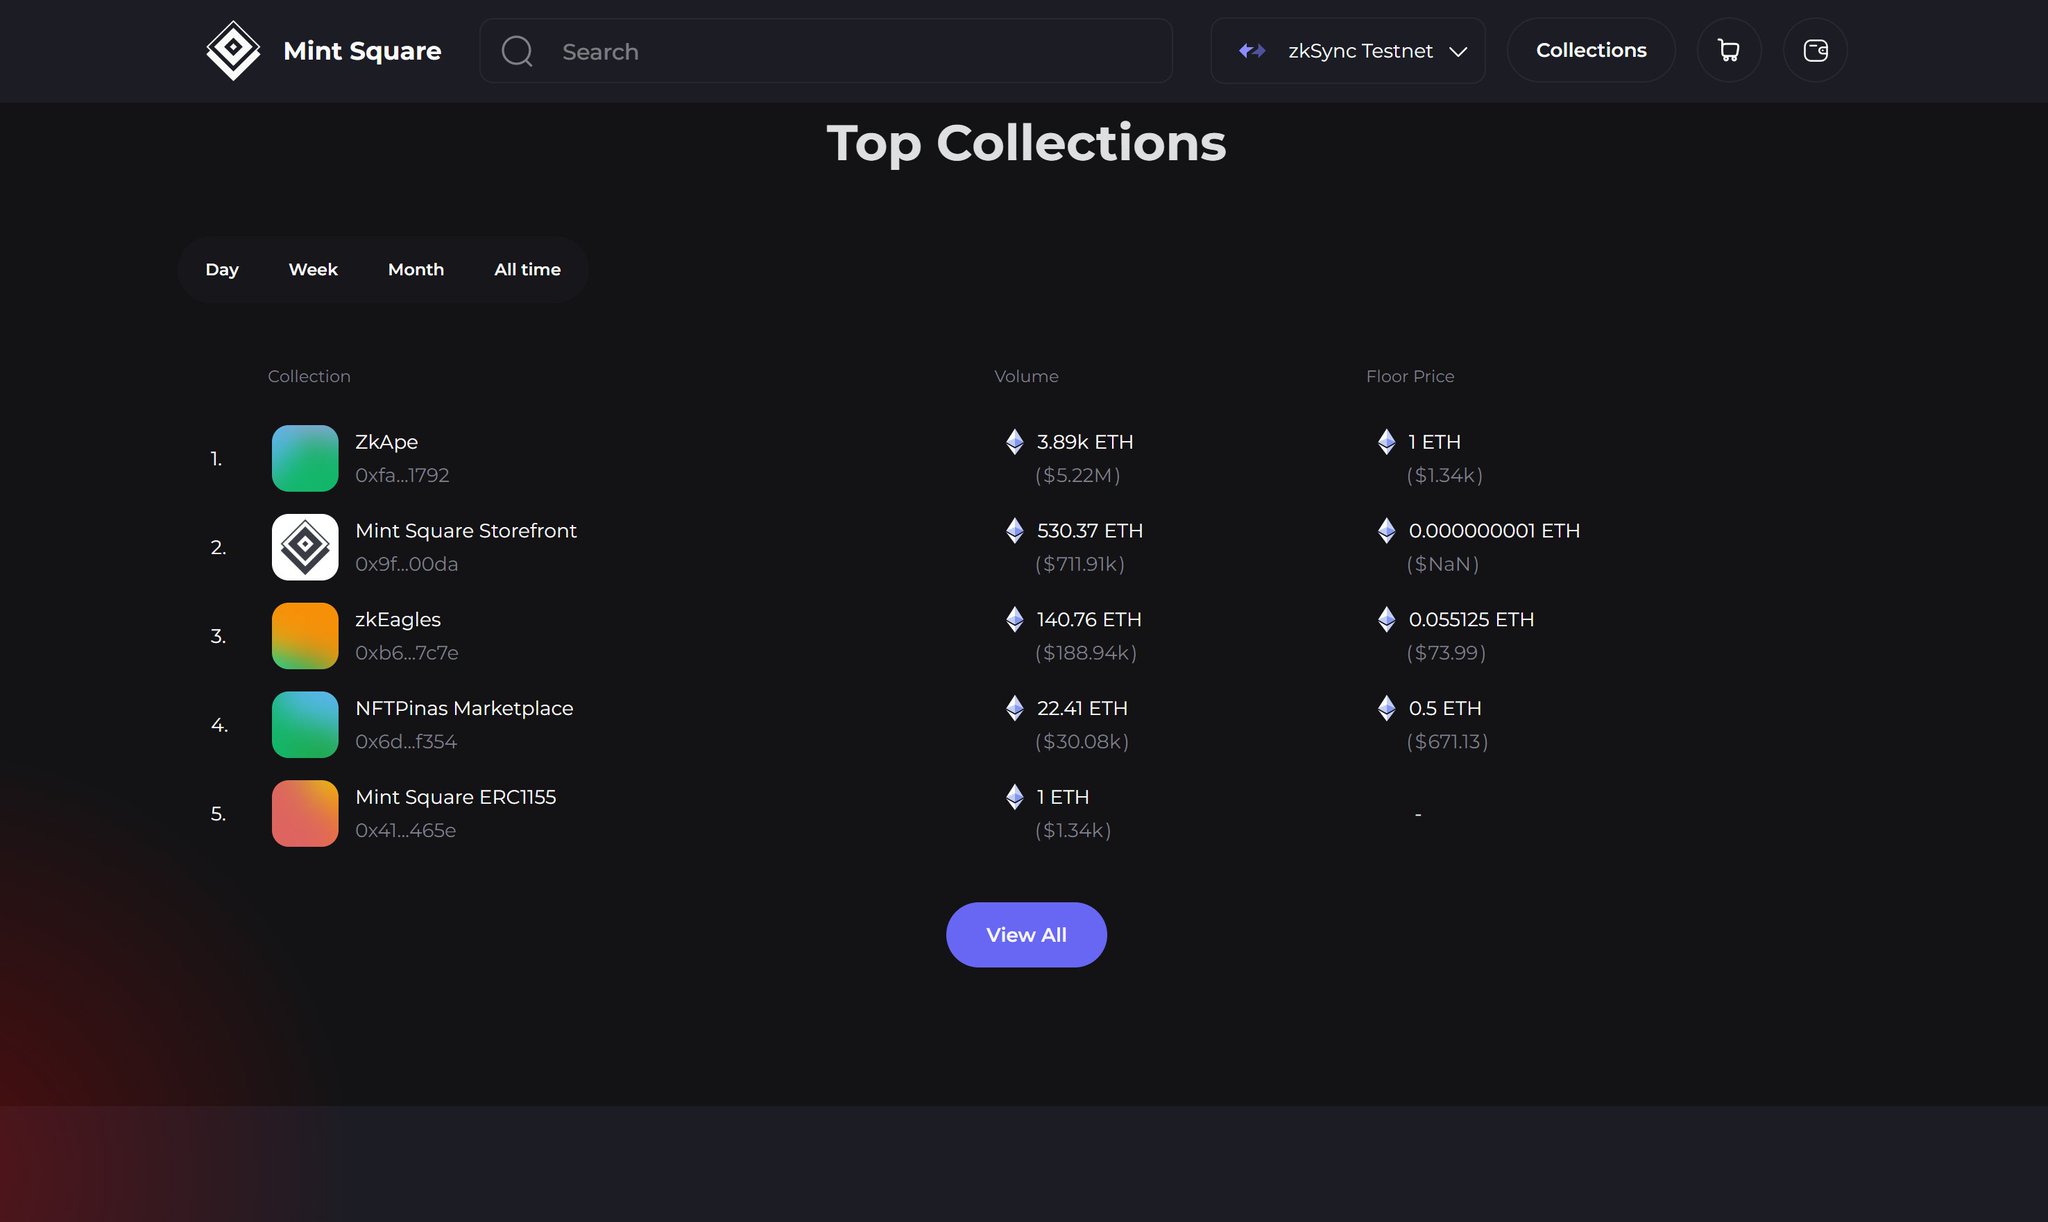
Task: Click the NFTPinas Marketplace avatar
Action: coord(305,725)
